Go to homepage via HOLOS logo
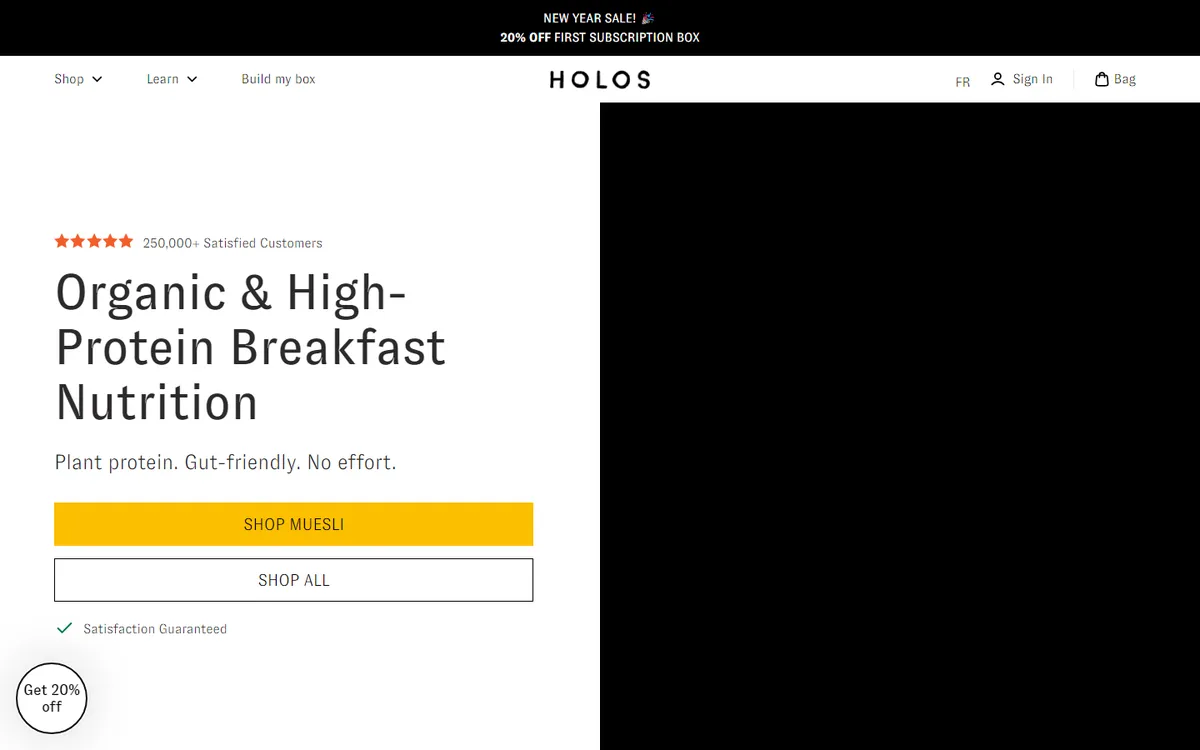This screenshot has width=1200, height=750. pyautogui.click(x=600, y=80)
